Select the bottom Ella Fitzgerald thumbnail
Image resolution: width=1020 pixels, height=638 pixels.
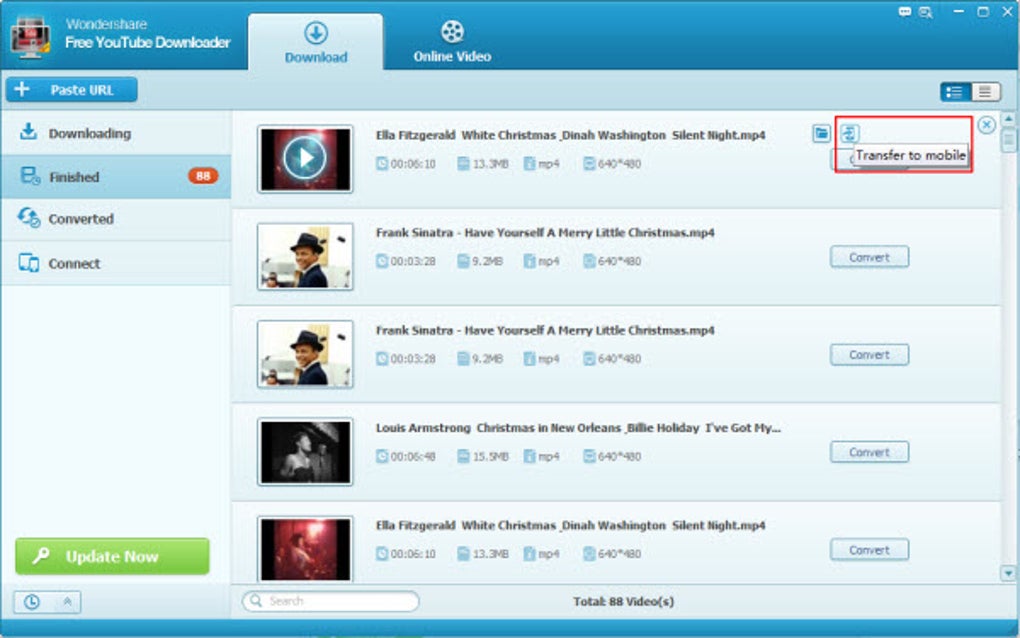click(x=304, y=549)
